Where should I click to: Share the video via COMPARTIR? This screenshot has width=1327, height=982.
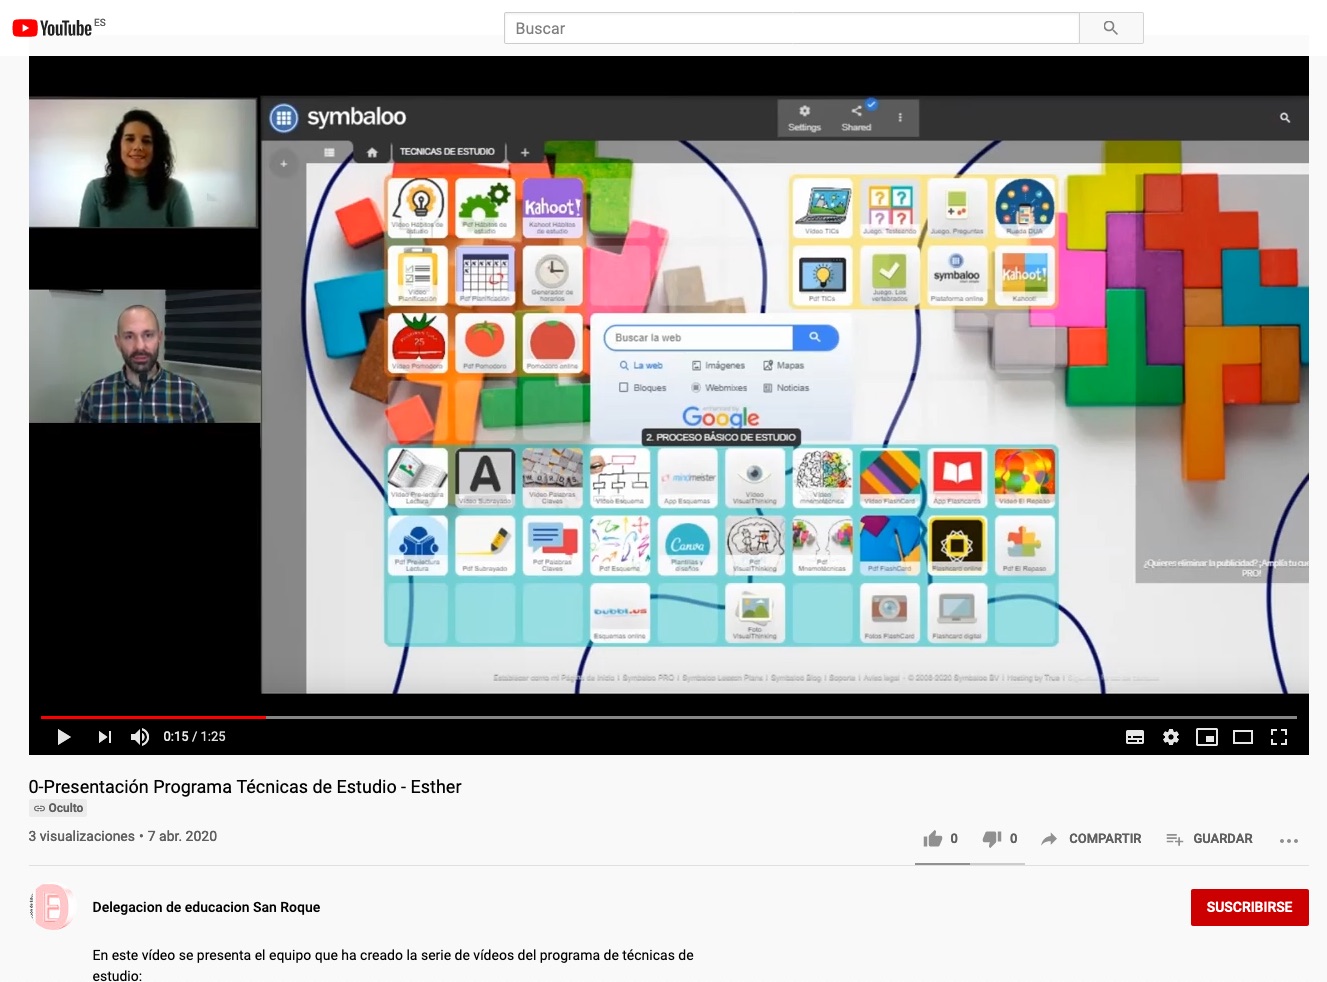click(x=1091, y=839)
